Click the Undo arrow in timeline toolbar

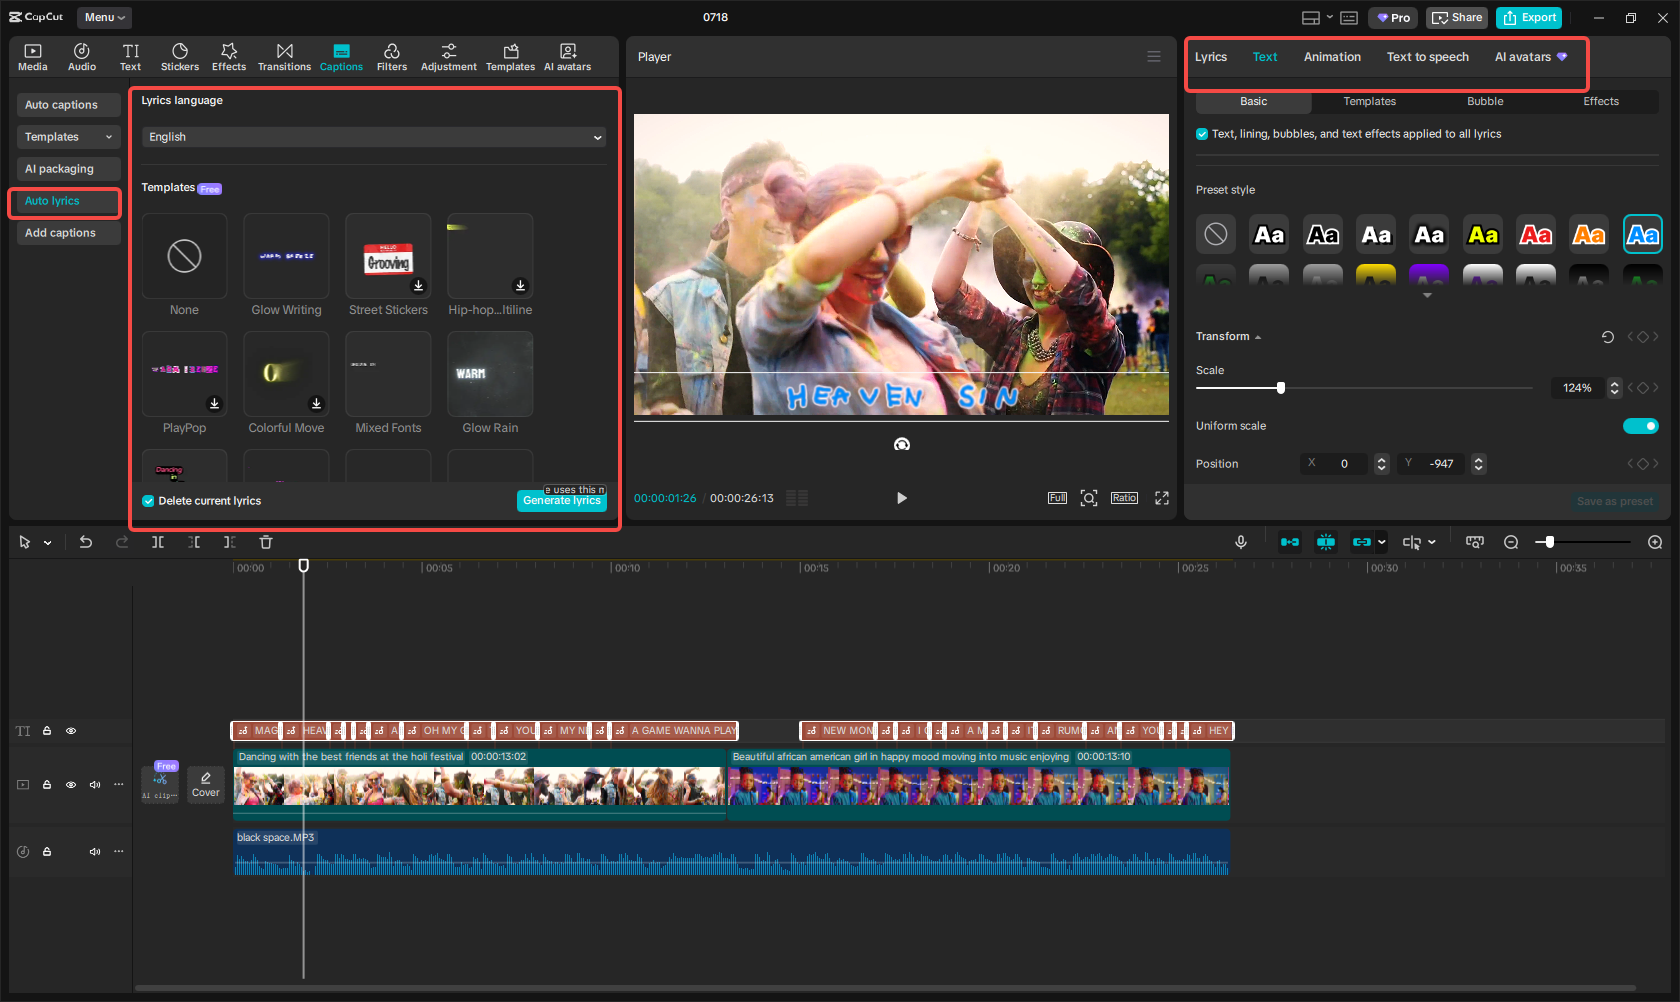coord(86,542)
